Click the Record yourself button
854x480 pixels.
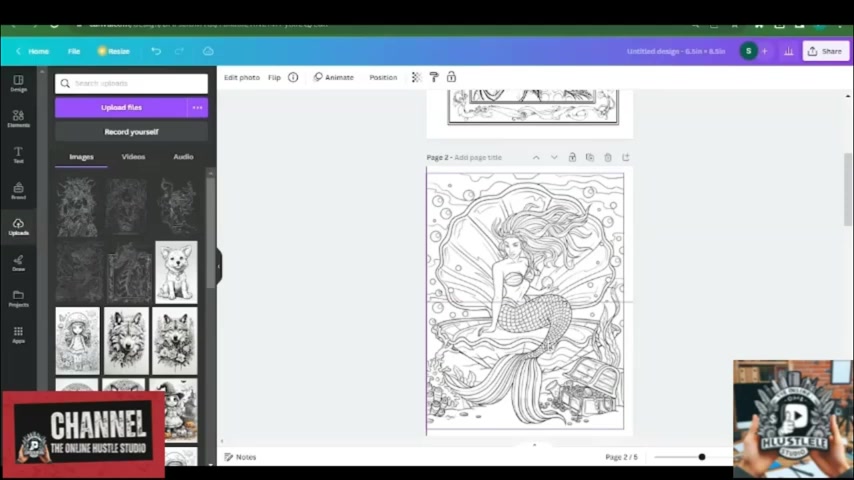point(131,132)
